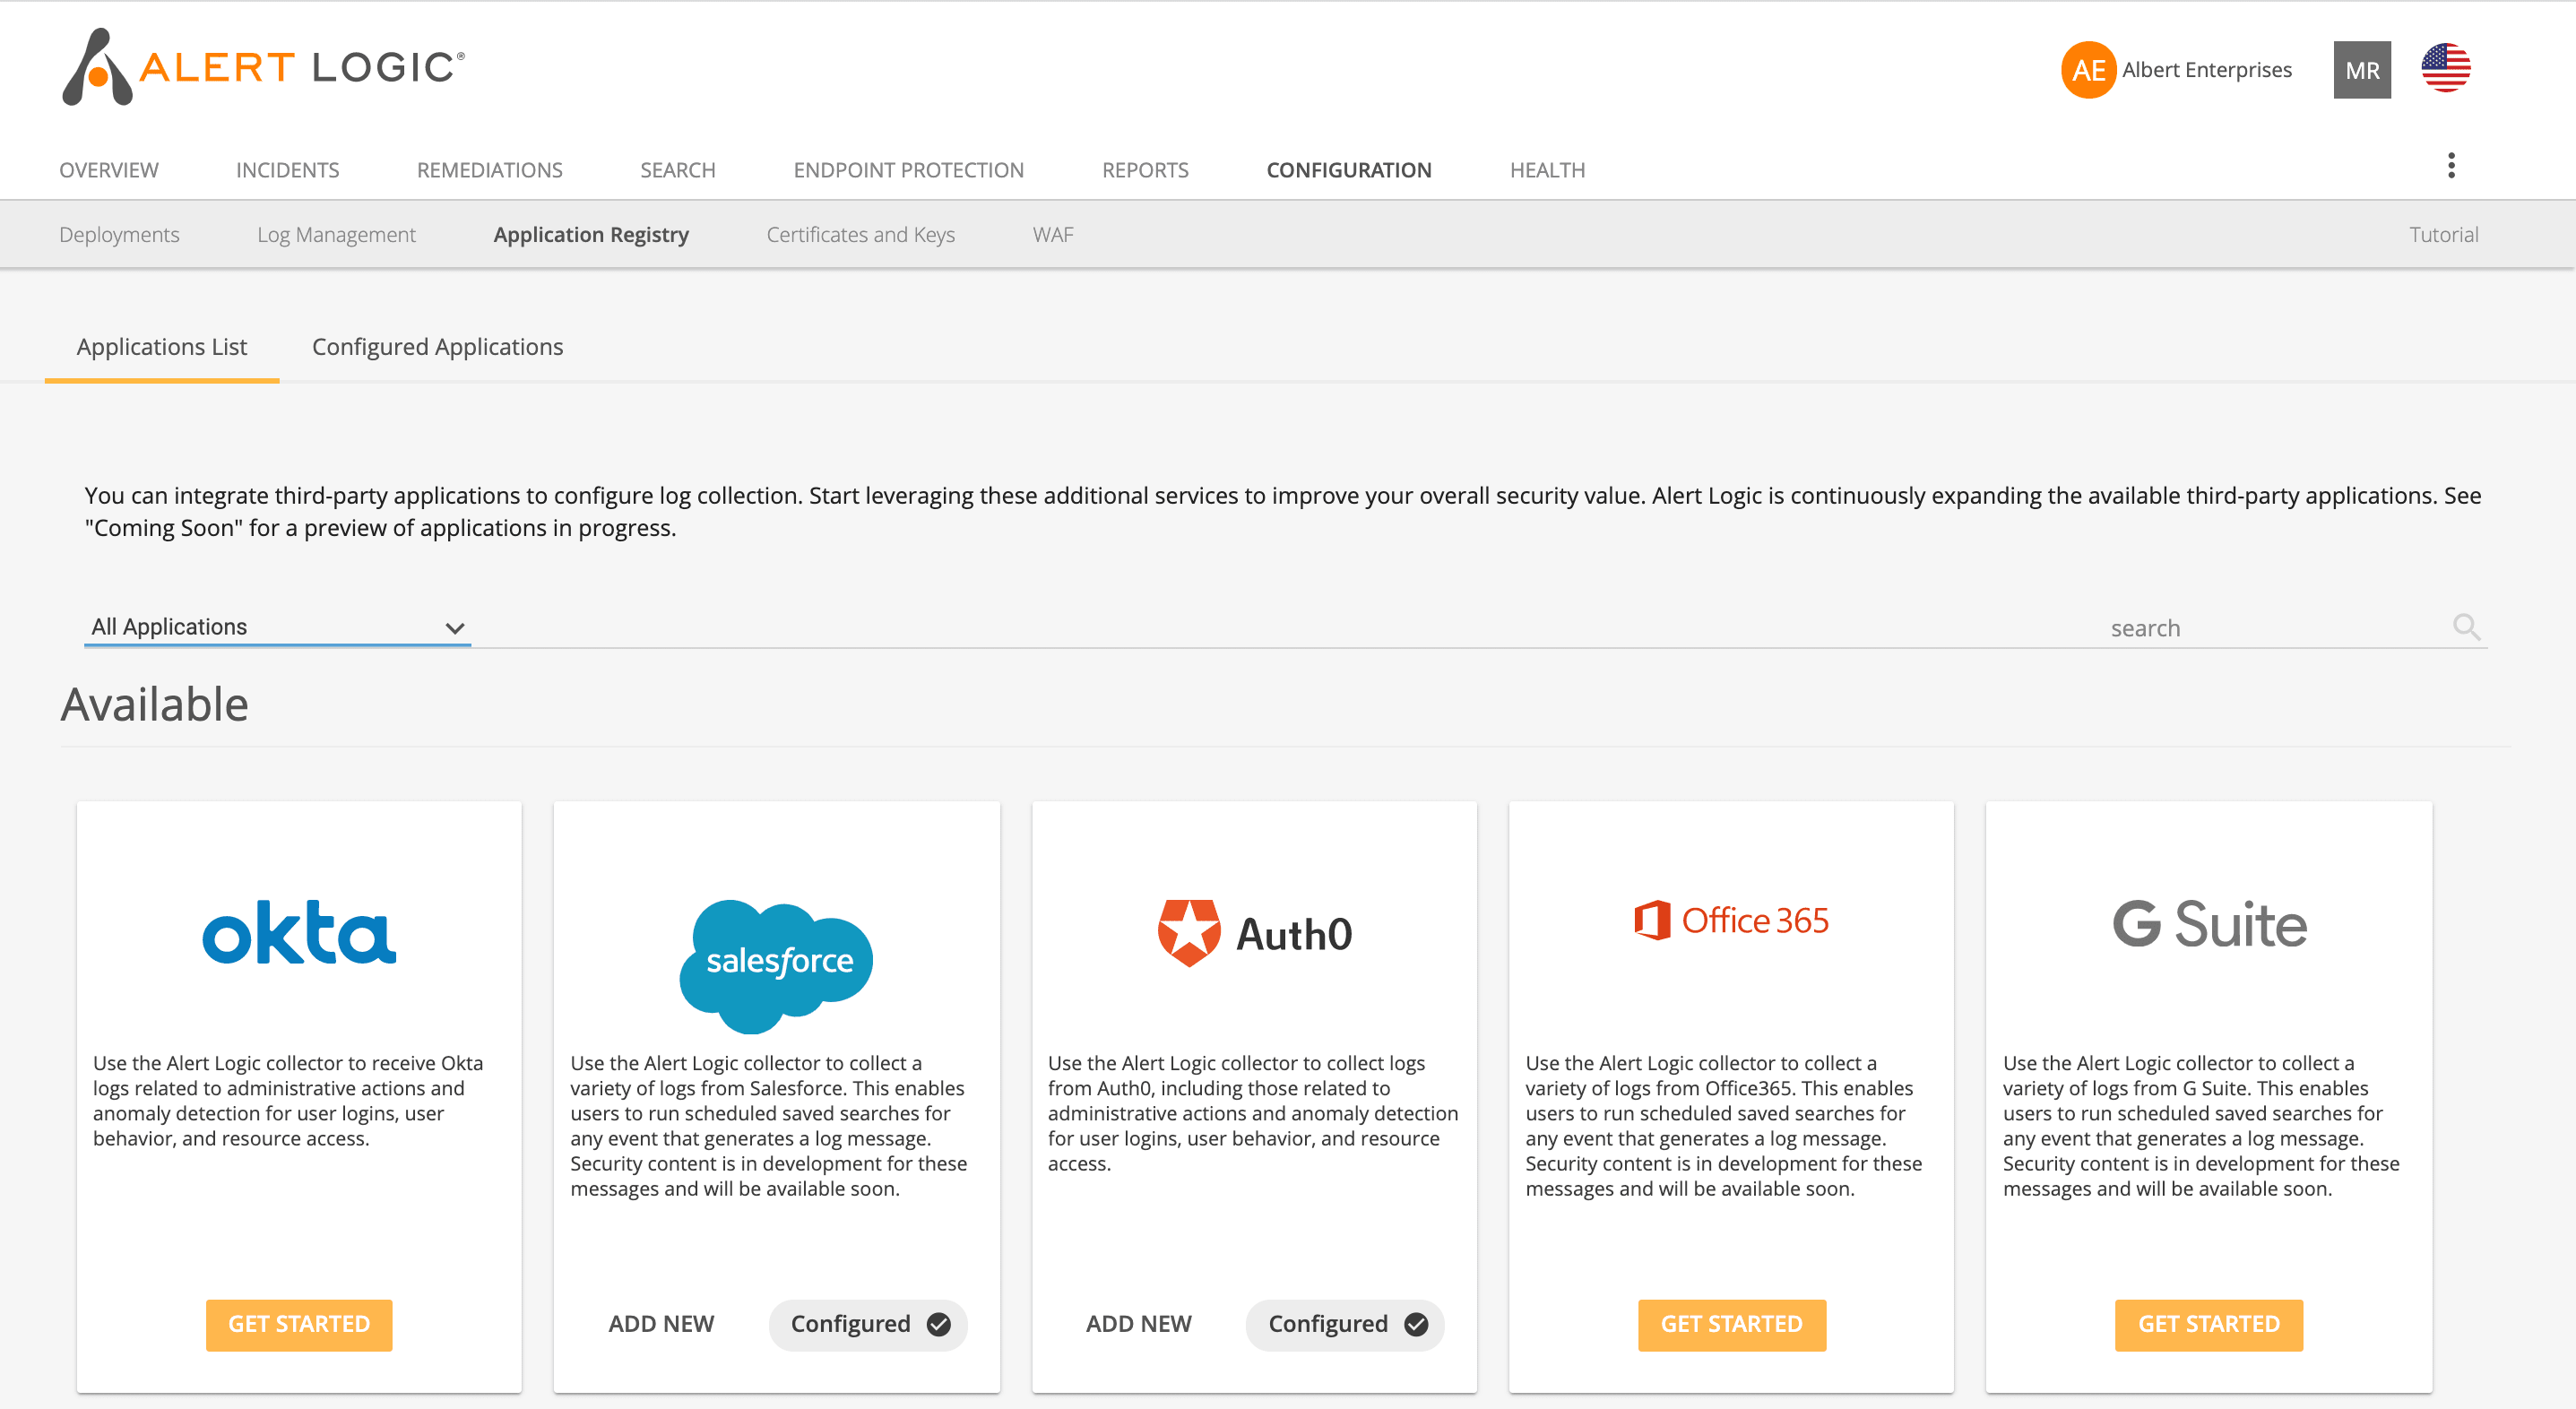Open the MR user profile menu

[x=2362, y=70]
